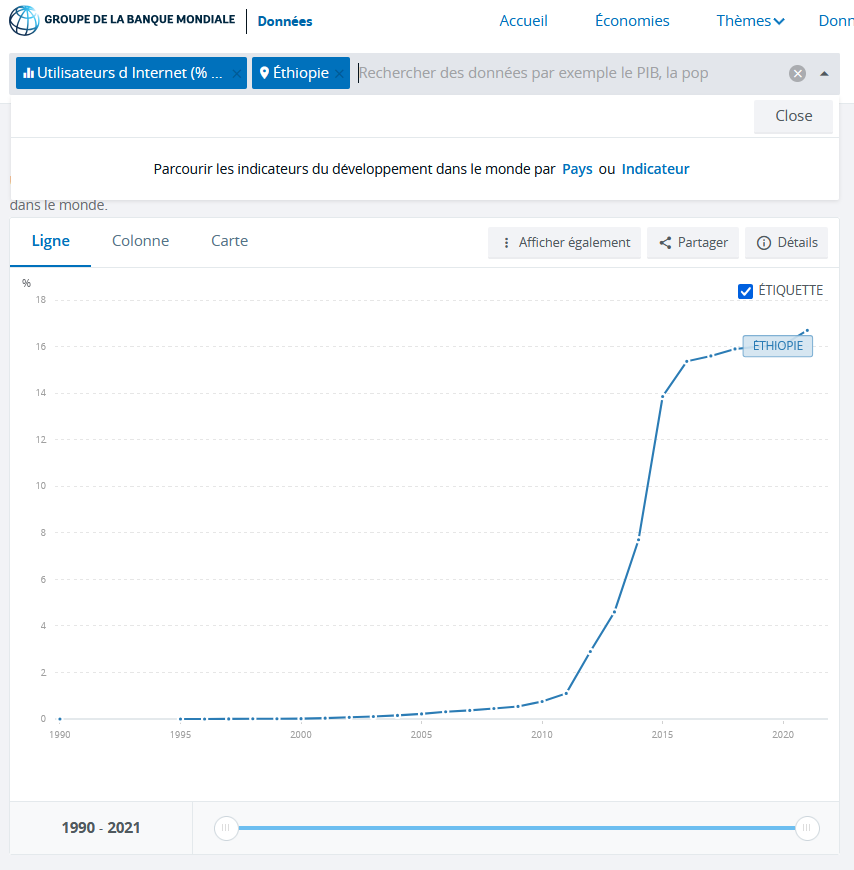The height and width of the screenshot is (870, 854).
Task: Open the Détails info button
Action: click(x=786, y=242)
